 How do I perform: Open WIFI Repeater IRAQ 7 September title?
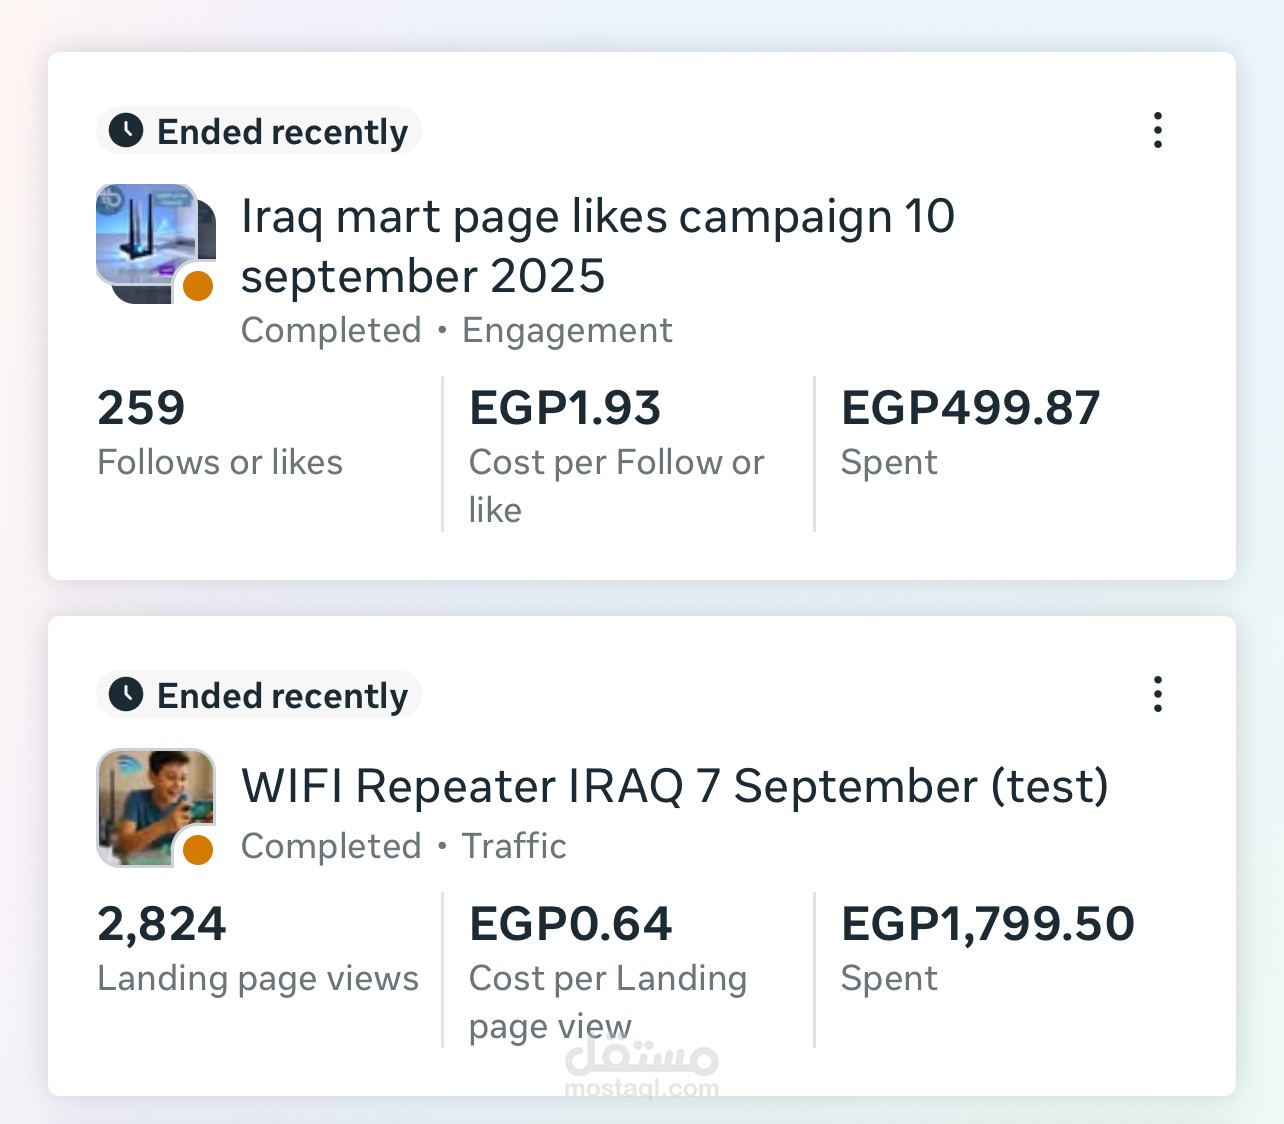tap(675, 786)
